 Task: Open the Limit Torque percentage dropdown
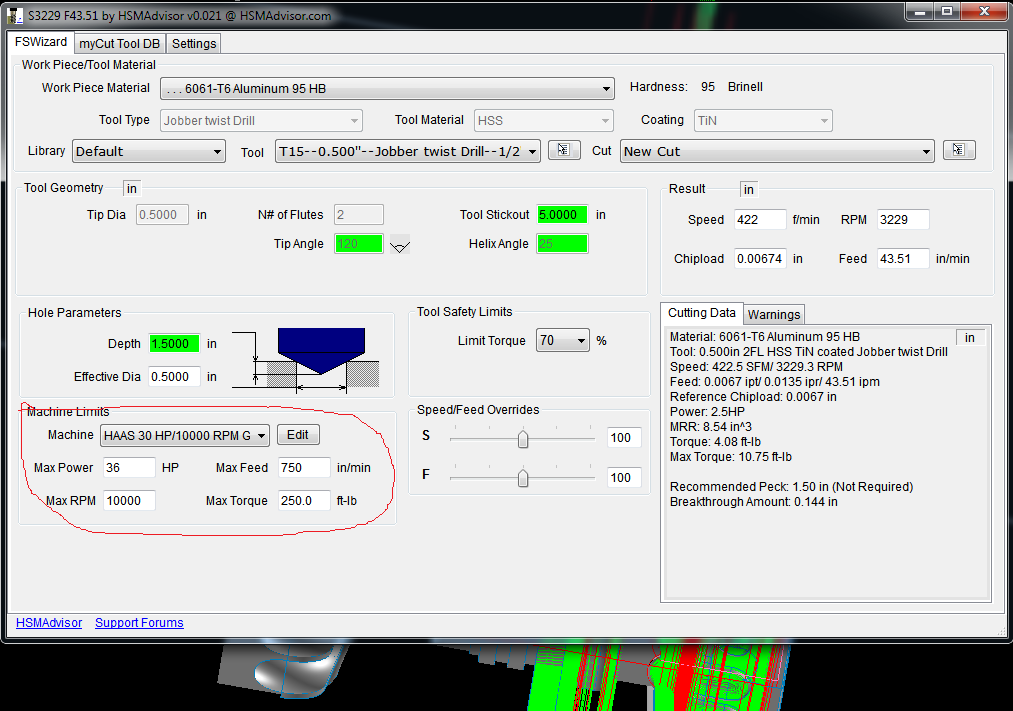[562, 341]
